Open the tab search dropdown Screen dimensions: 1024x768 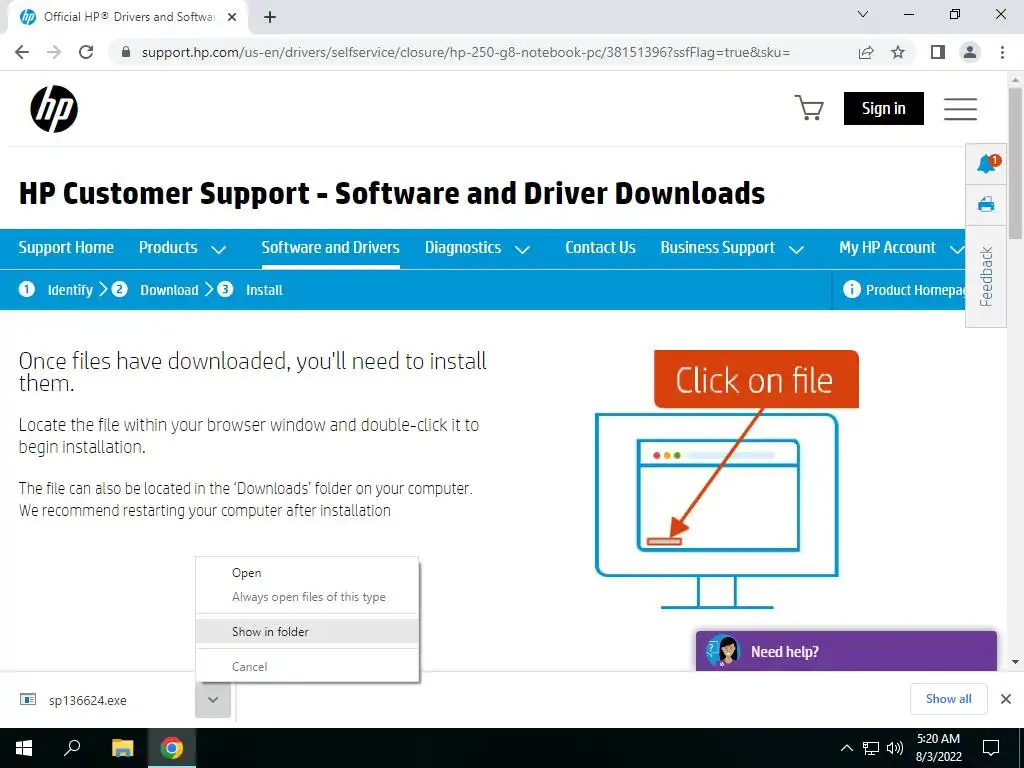(x=863, y=14)
